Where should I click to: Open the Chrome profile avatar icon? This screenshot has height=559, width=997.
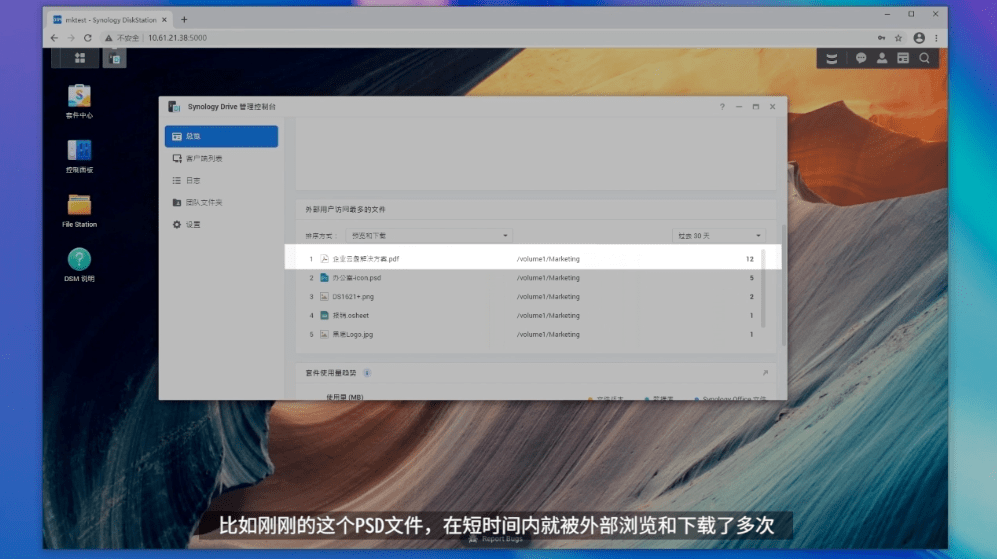pyautogui.click(x=919, y=38)
